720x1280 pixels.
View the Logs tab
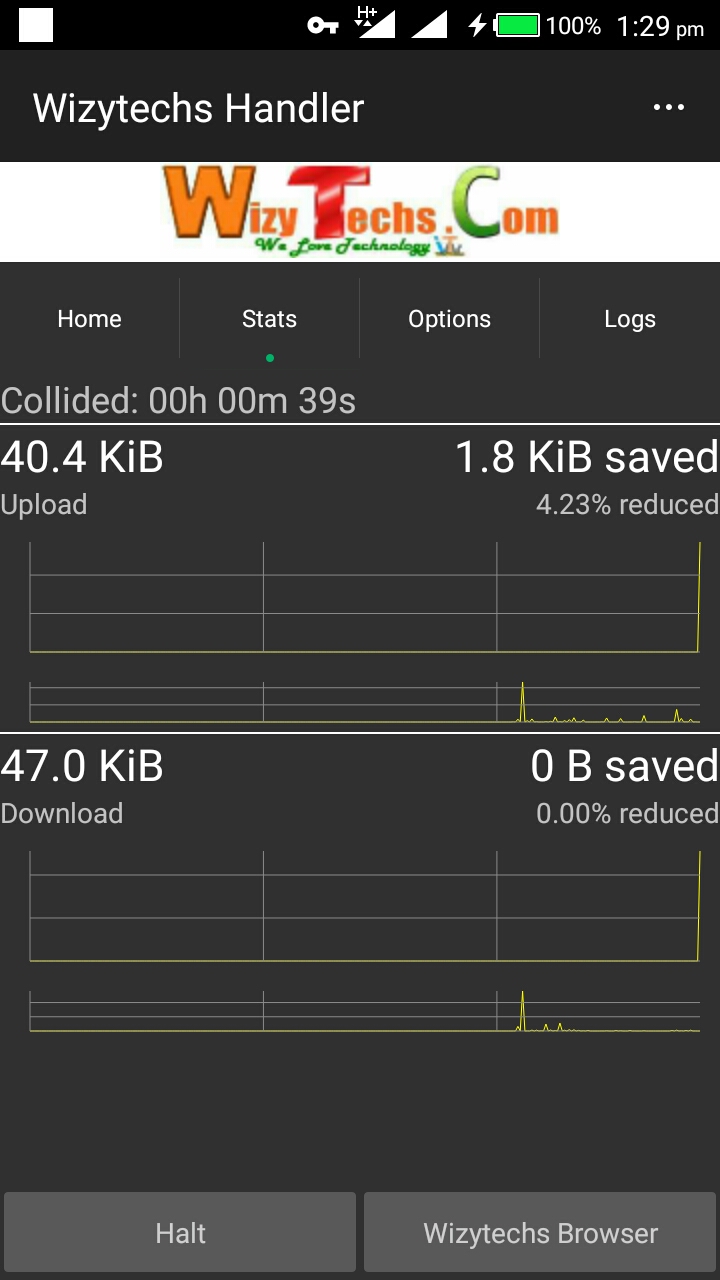[x=630, y=319]
